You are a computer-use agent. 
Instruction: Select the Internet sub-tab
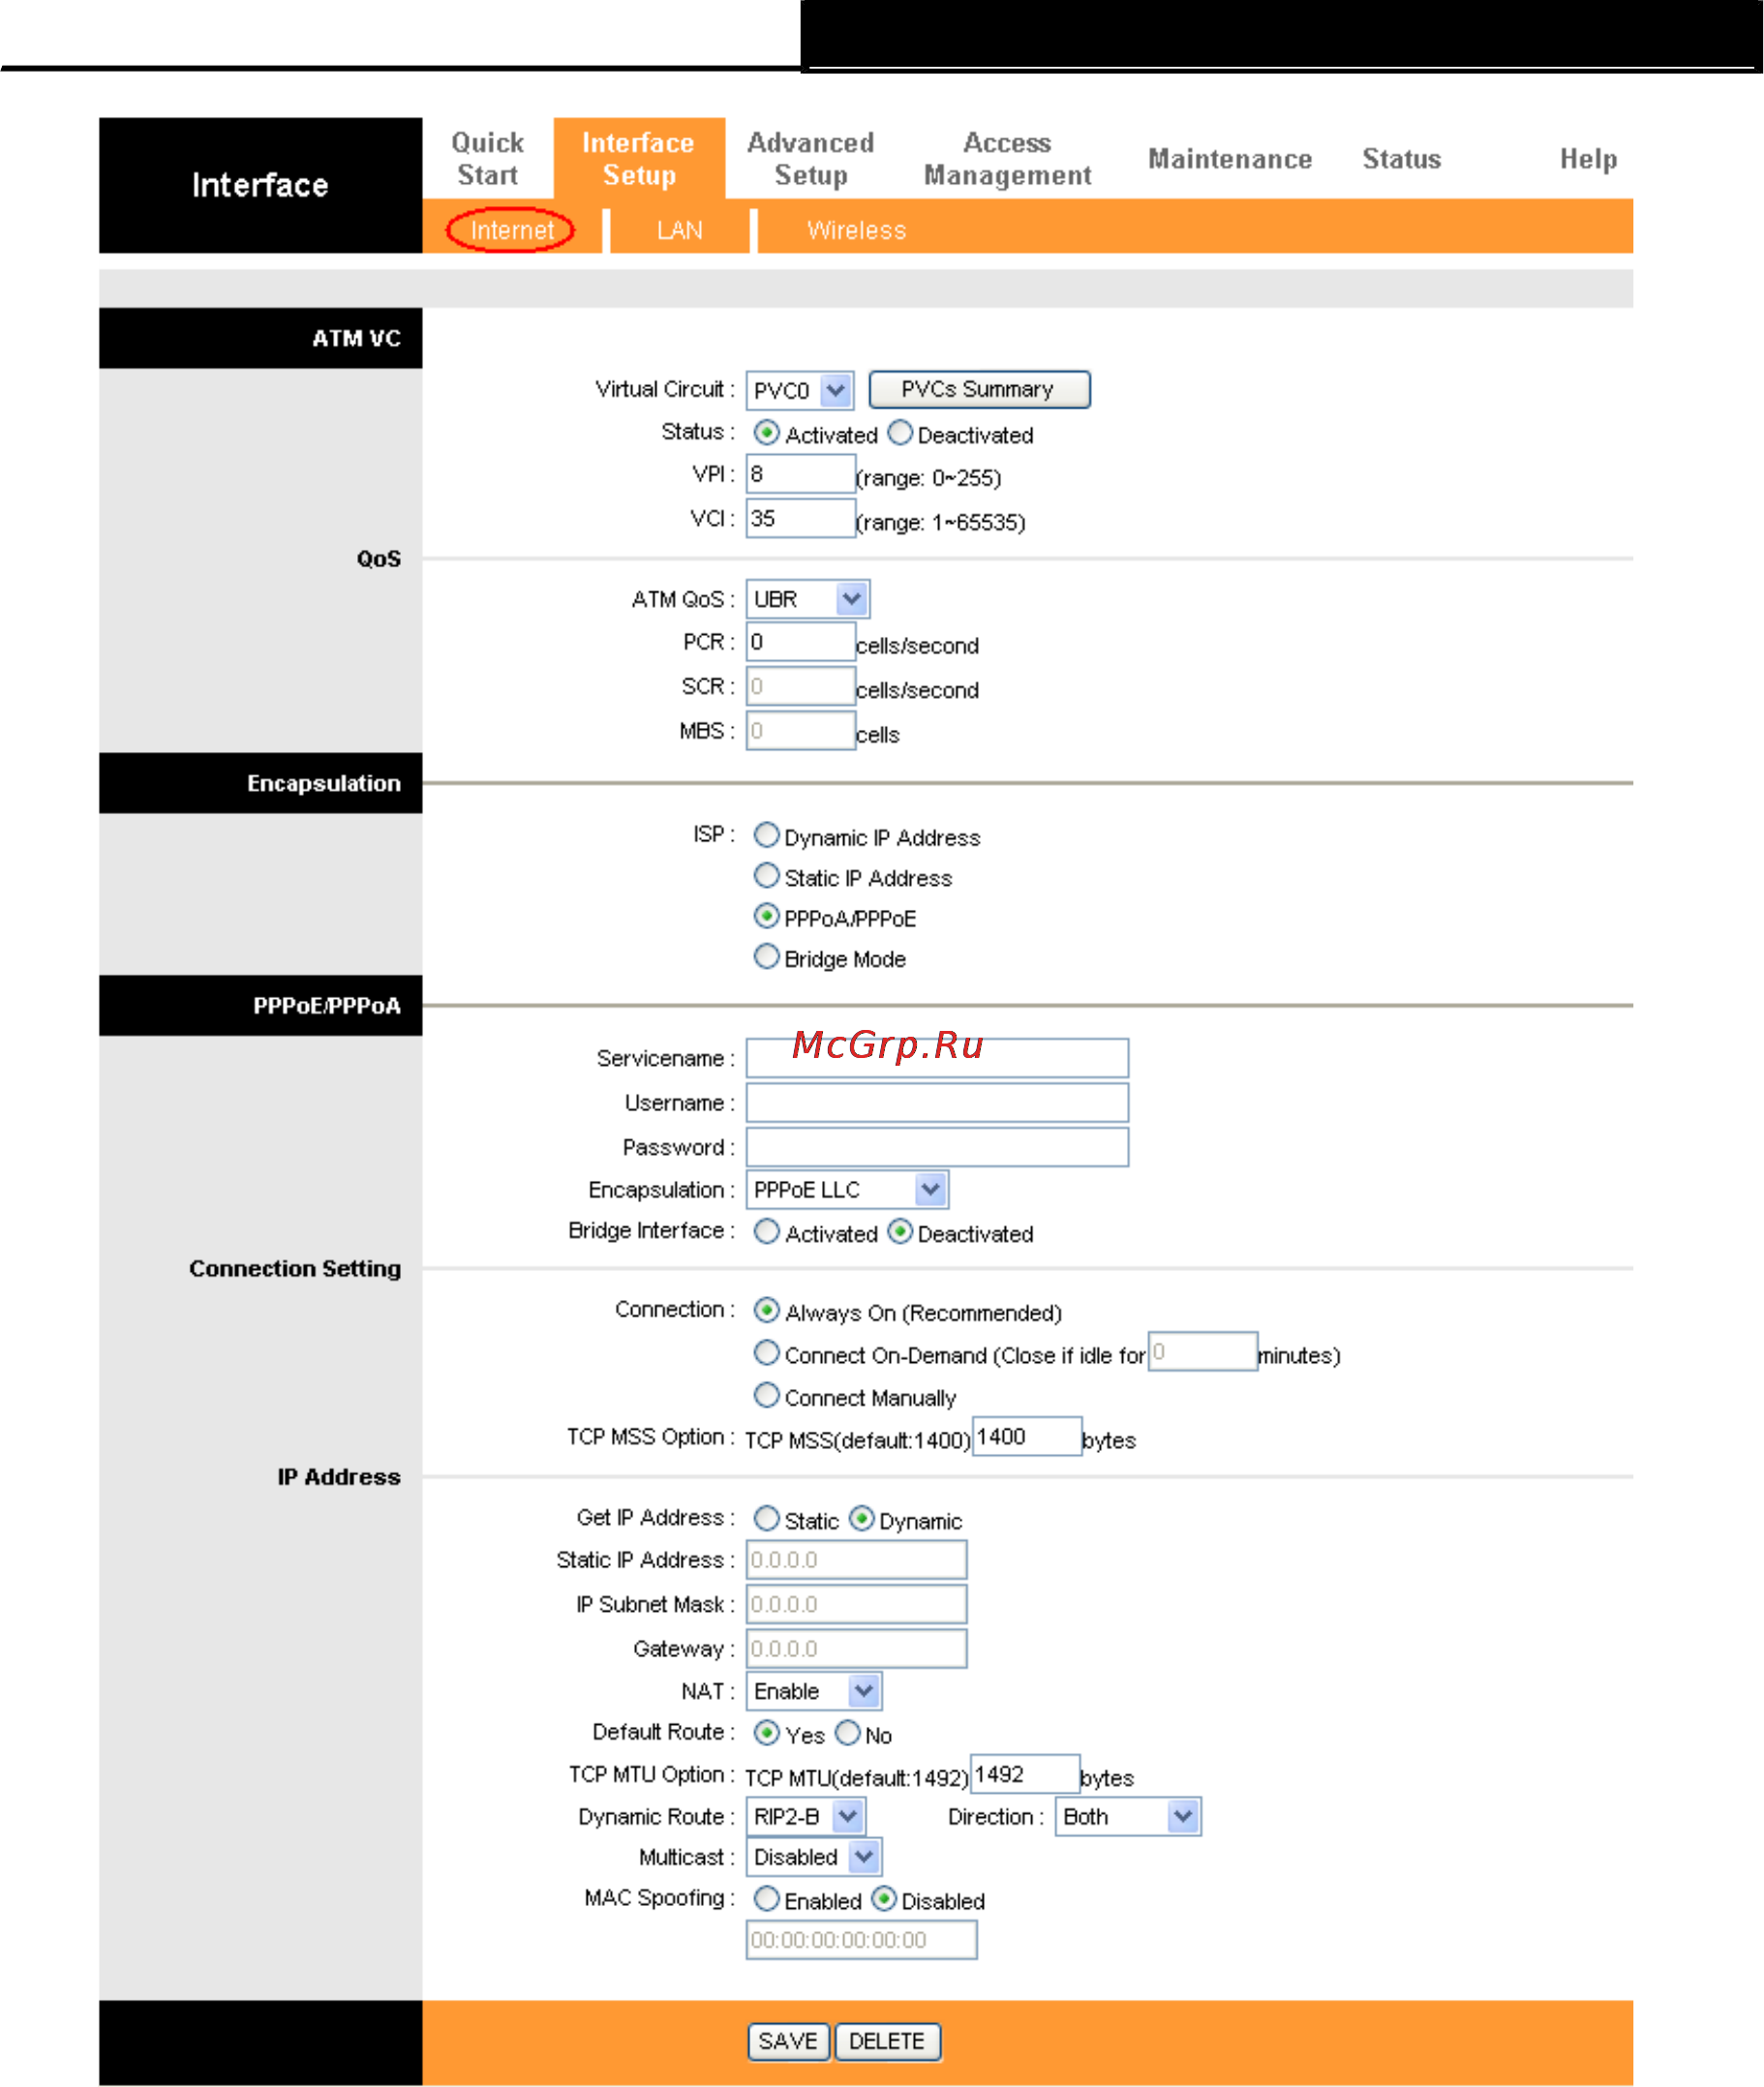click(511, 230)
